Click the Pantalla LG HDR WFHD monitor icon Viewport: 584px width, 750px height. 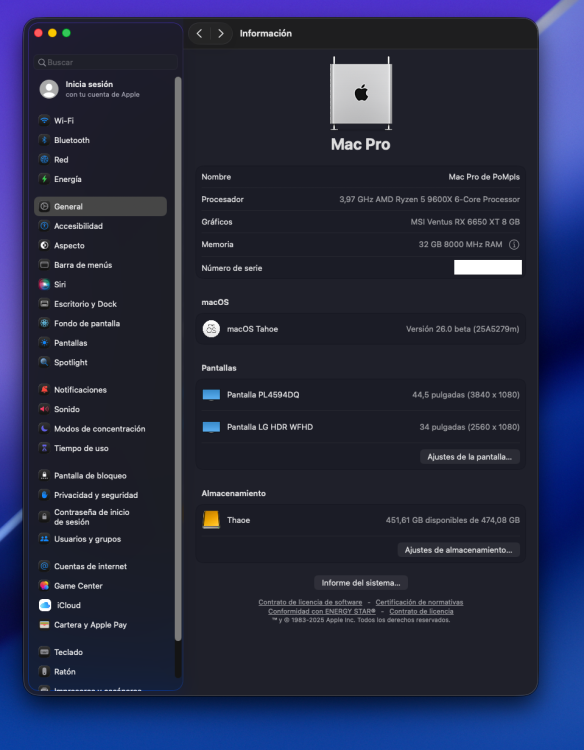pyautogui.click(x=211, y=427)
